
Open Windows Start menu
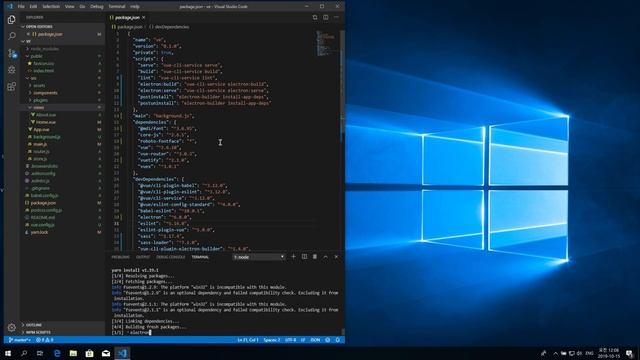coord(8,353)
